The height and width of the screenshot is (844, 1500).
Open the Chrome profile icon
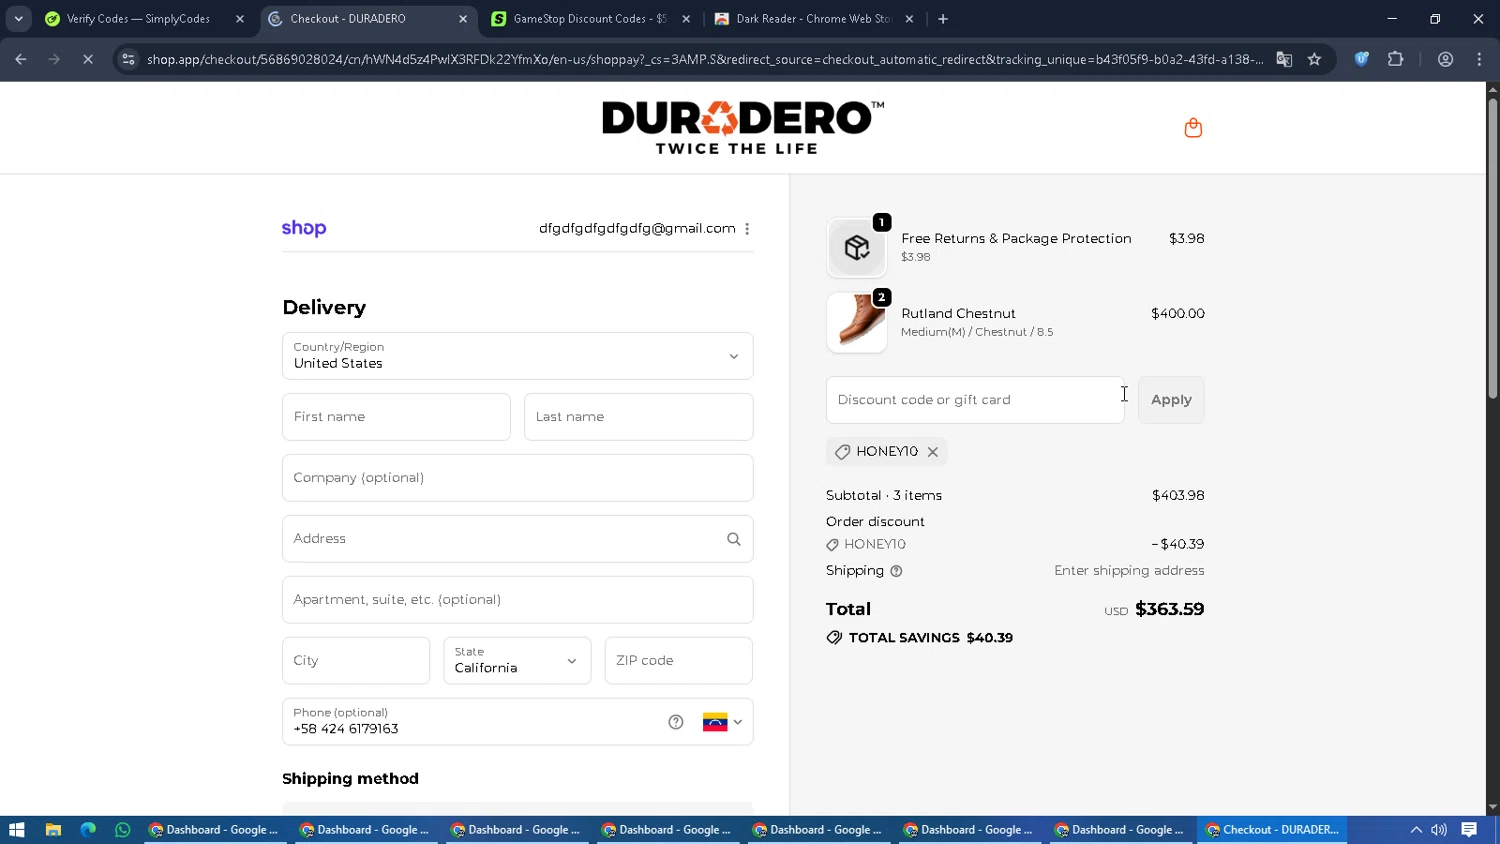point(1445,59)
